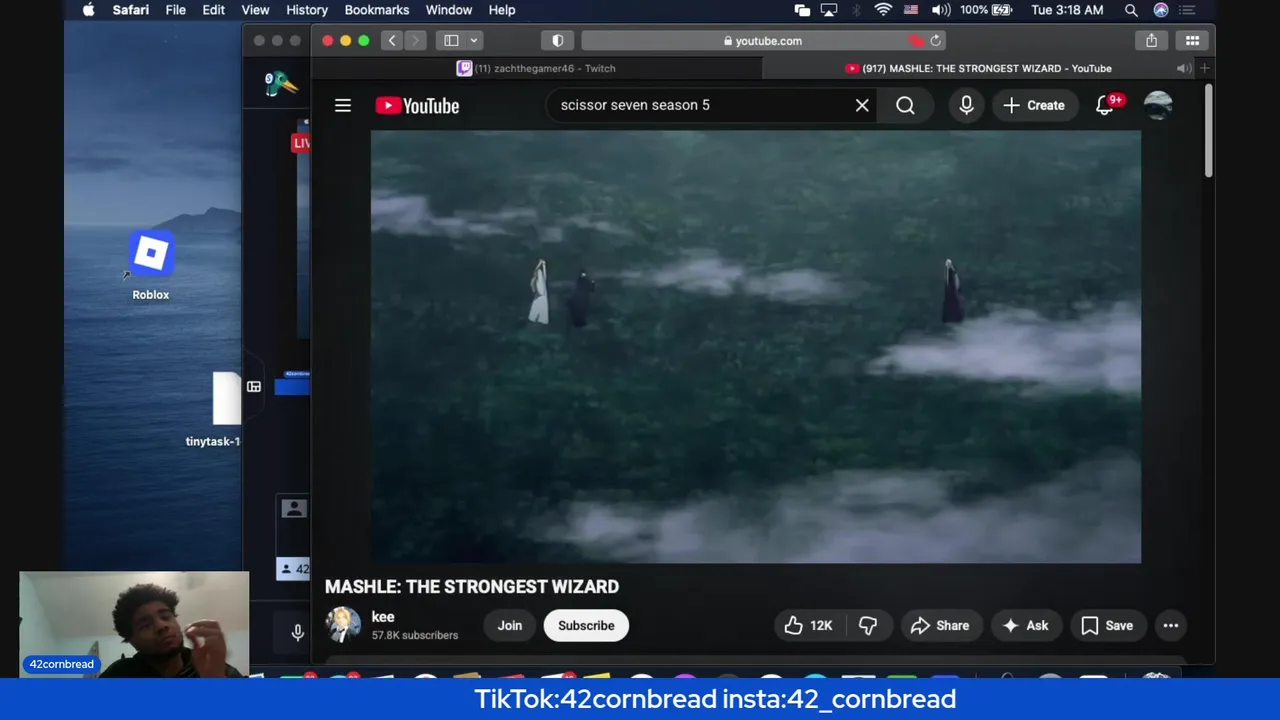Open Safari's Share toolbar button
Screen dimensions: 1280x720
pyautogui.click(x=1152, y=41)
